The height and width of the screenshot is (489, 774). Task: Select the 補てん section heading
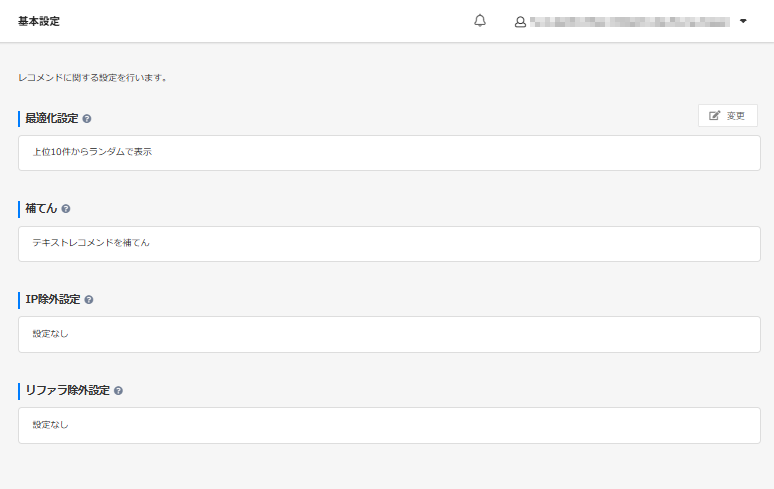point(41,209)
